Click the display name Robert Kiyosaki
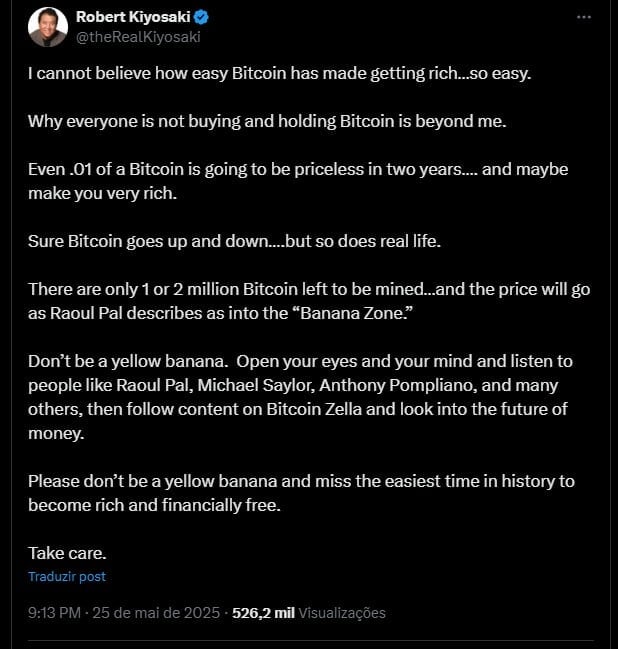 point(133,17)
